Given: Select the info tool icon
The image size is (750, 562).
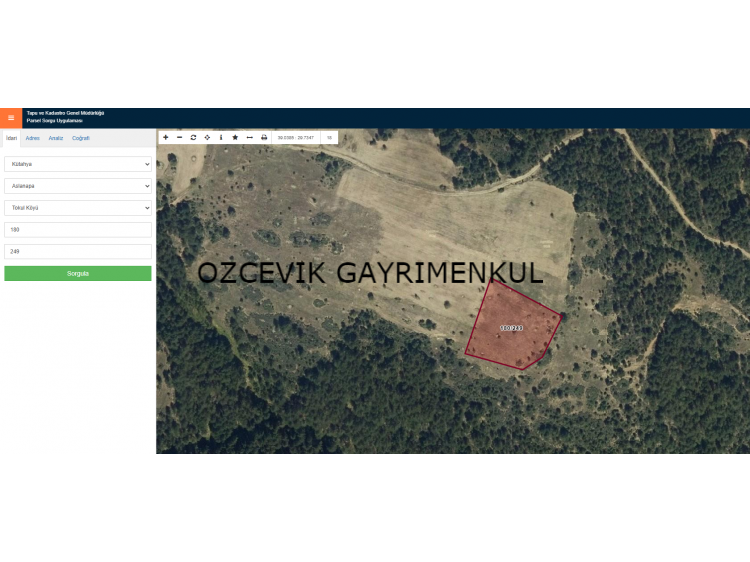Looking at the screenshot, I should pos(221,137).
